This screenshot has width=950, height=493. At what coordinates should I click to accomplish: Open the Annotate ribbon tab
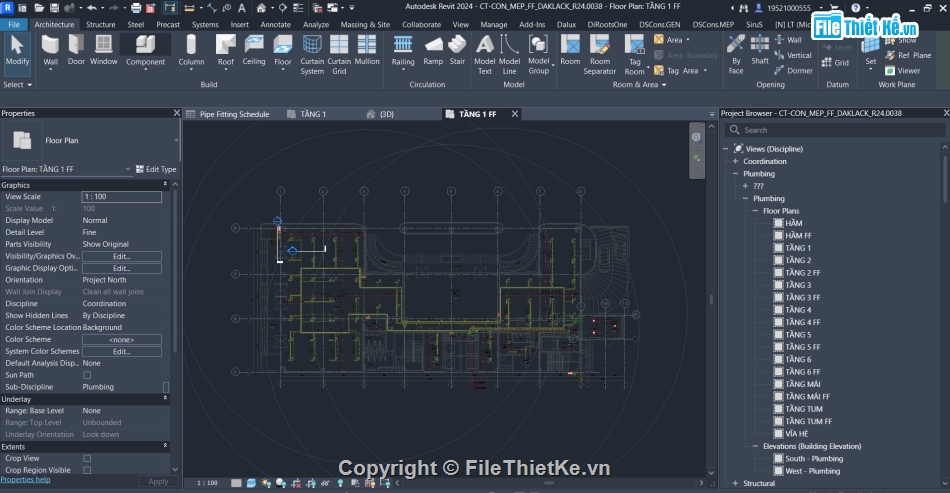(x=276, y=24)
